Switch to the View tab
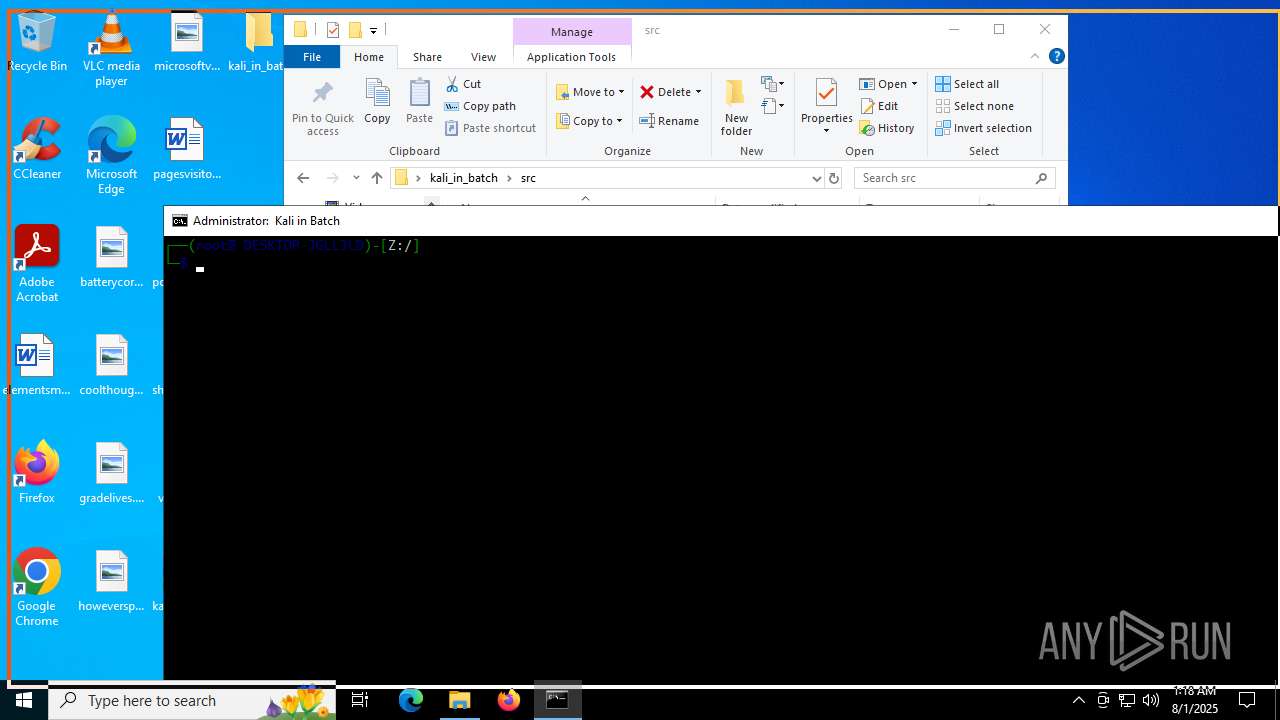 [x=483, y=57]
